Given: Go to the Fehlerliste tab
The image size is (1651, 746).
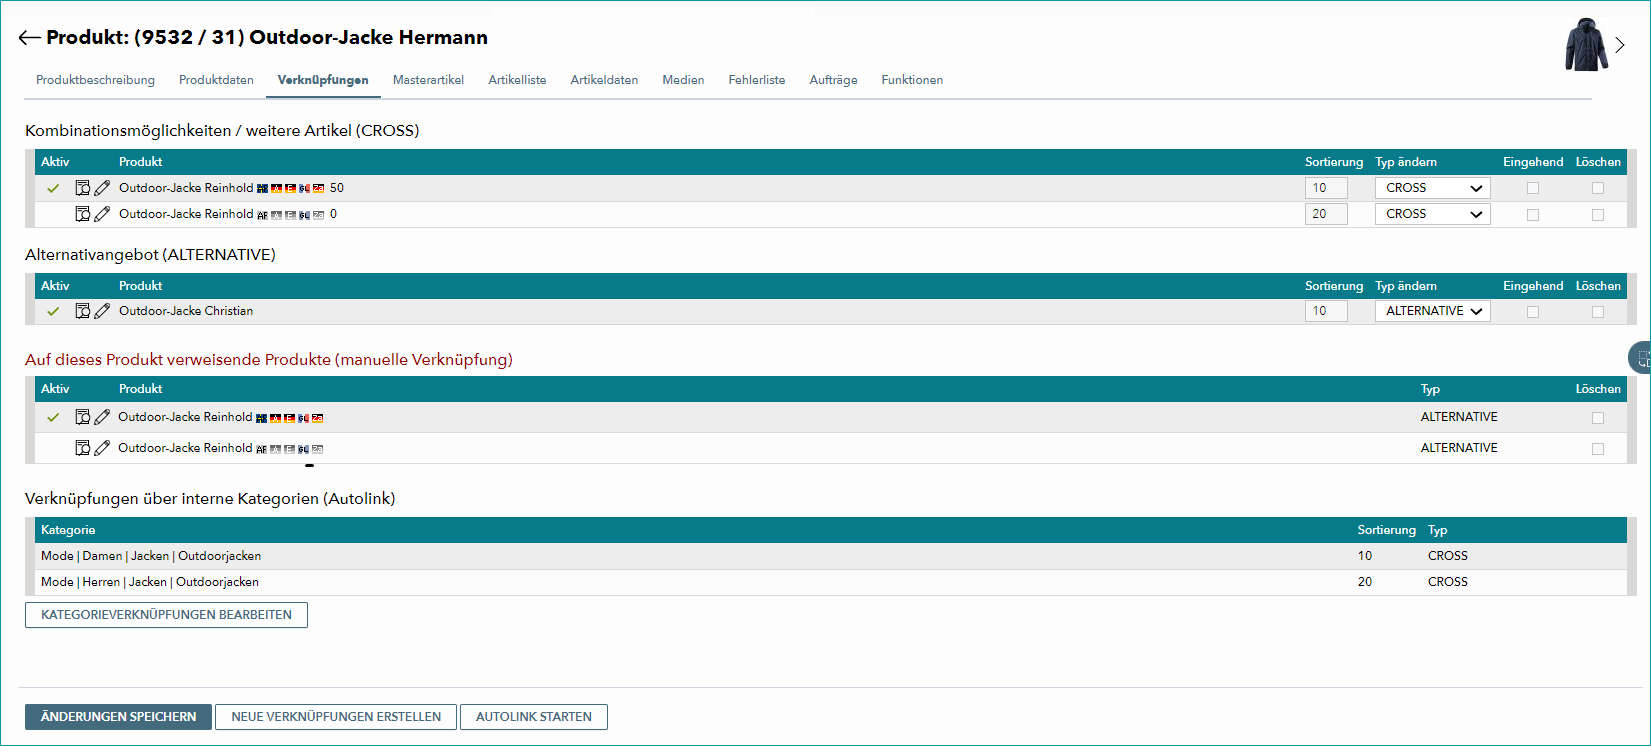Looking at the screenshot, I should tap(757, 80).
